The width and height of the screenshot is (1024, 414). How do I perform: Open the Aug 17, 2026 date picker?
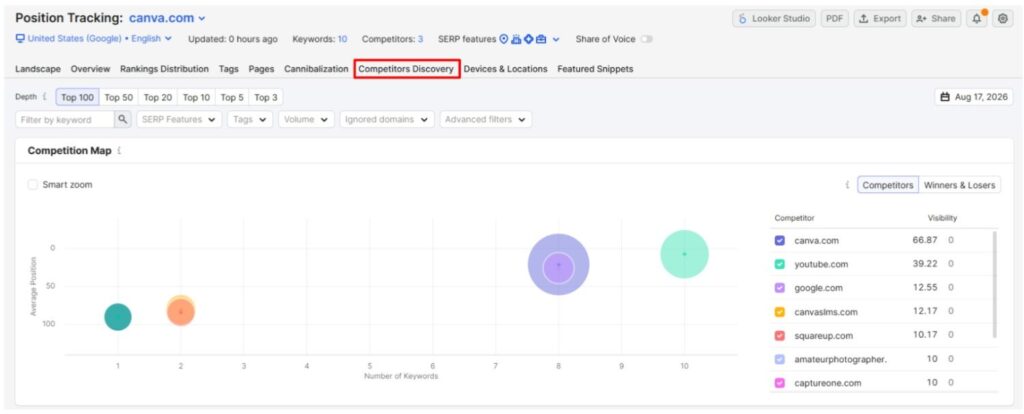coord(974,97)
